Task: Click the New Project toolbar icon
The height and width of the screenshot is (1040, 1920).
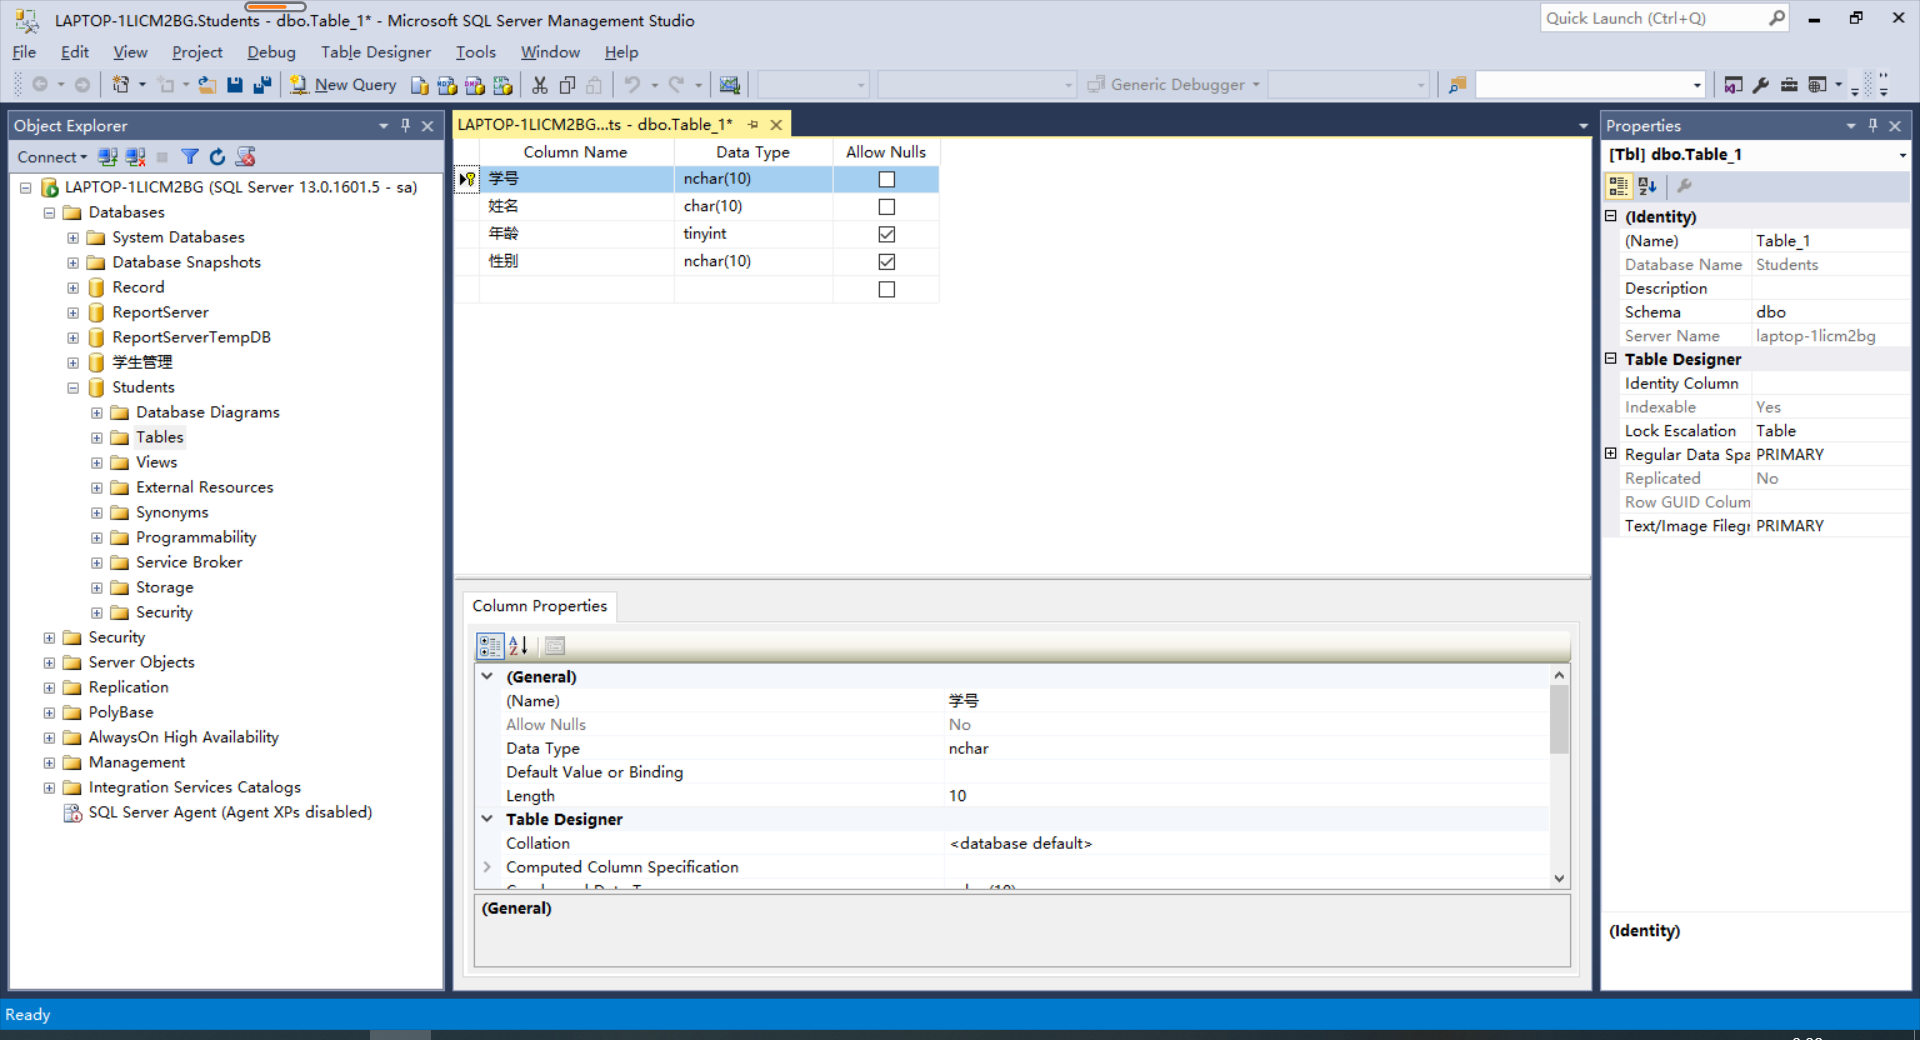Action: coord(120,85)
